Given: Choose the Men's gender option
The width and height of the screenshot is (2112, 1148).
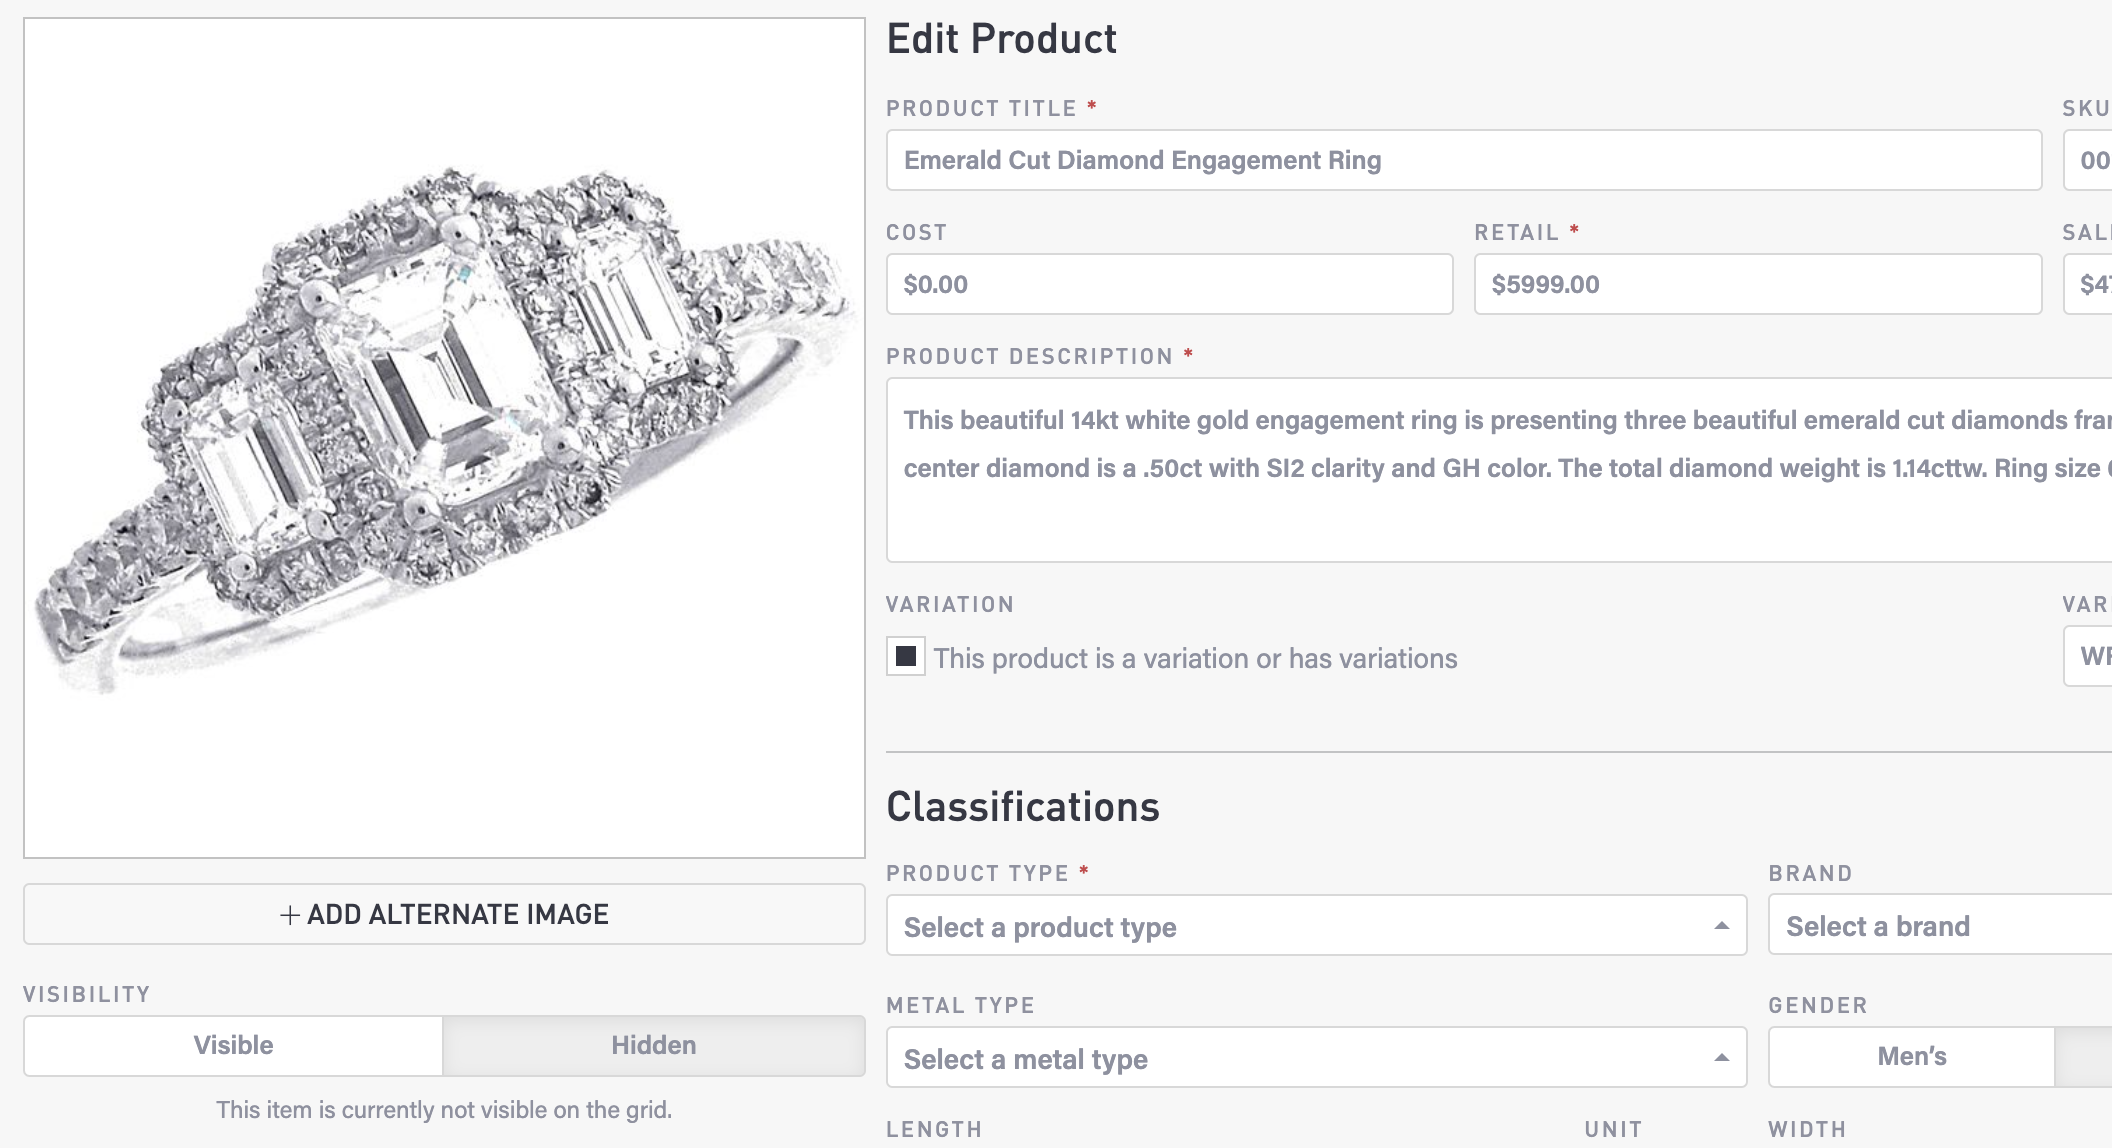Looking at the screenshot, I should pos(1911,1057).
